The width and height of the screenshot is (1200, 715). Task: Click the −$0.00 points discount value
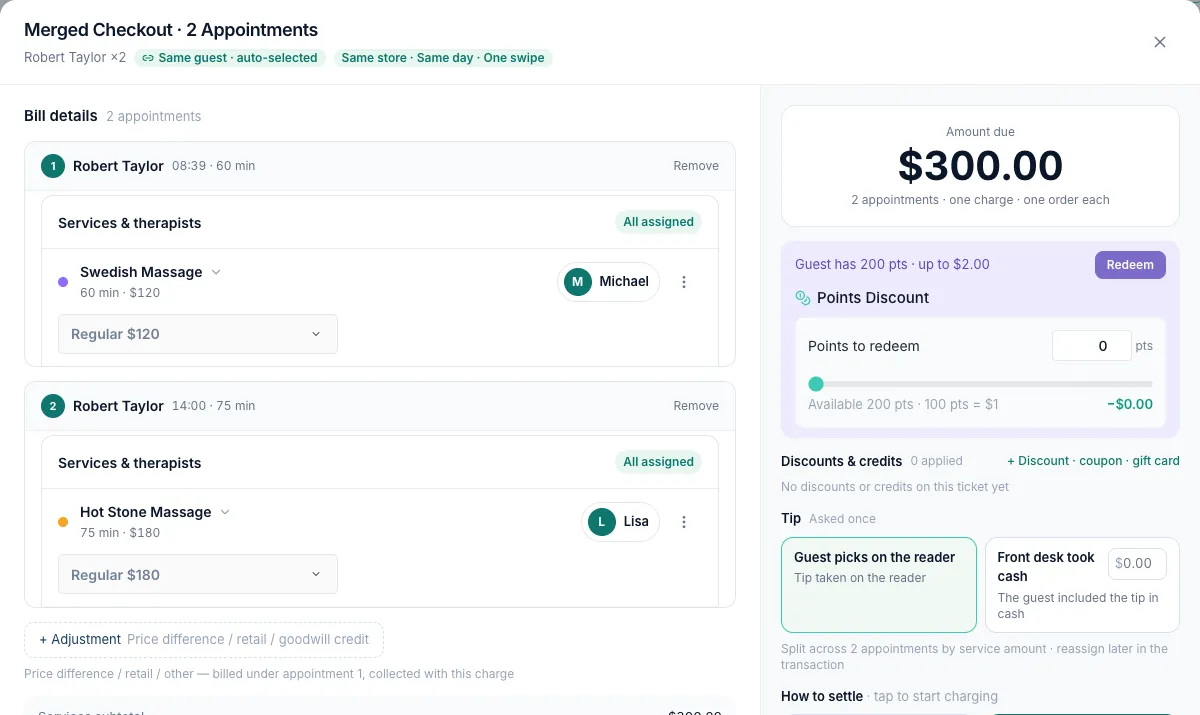(x=1130, y=405)
